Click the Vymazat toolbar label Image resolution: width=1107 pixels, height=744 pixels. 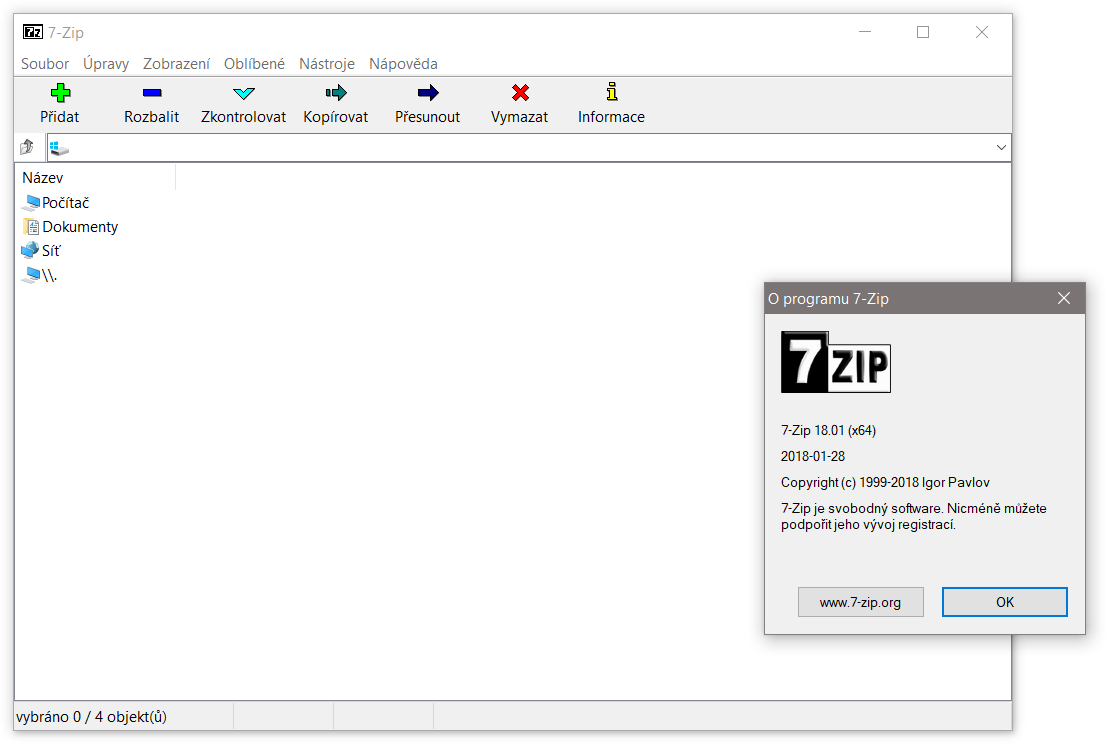520,117
